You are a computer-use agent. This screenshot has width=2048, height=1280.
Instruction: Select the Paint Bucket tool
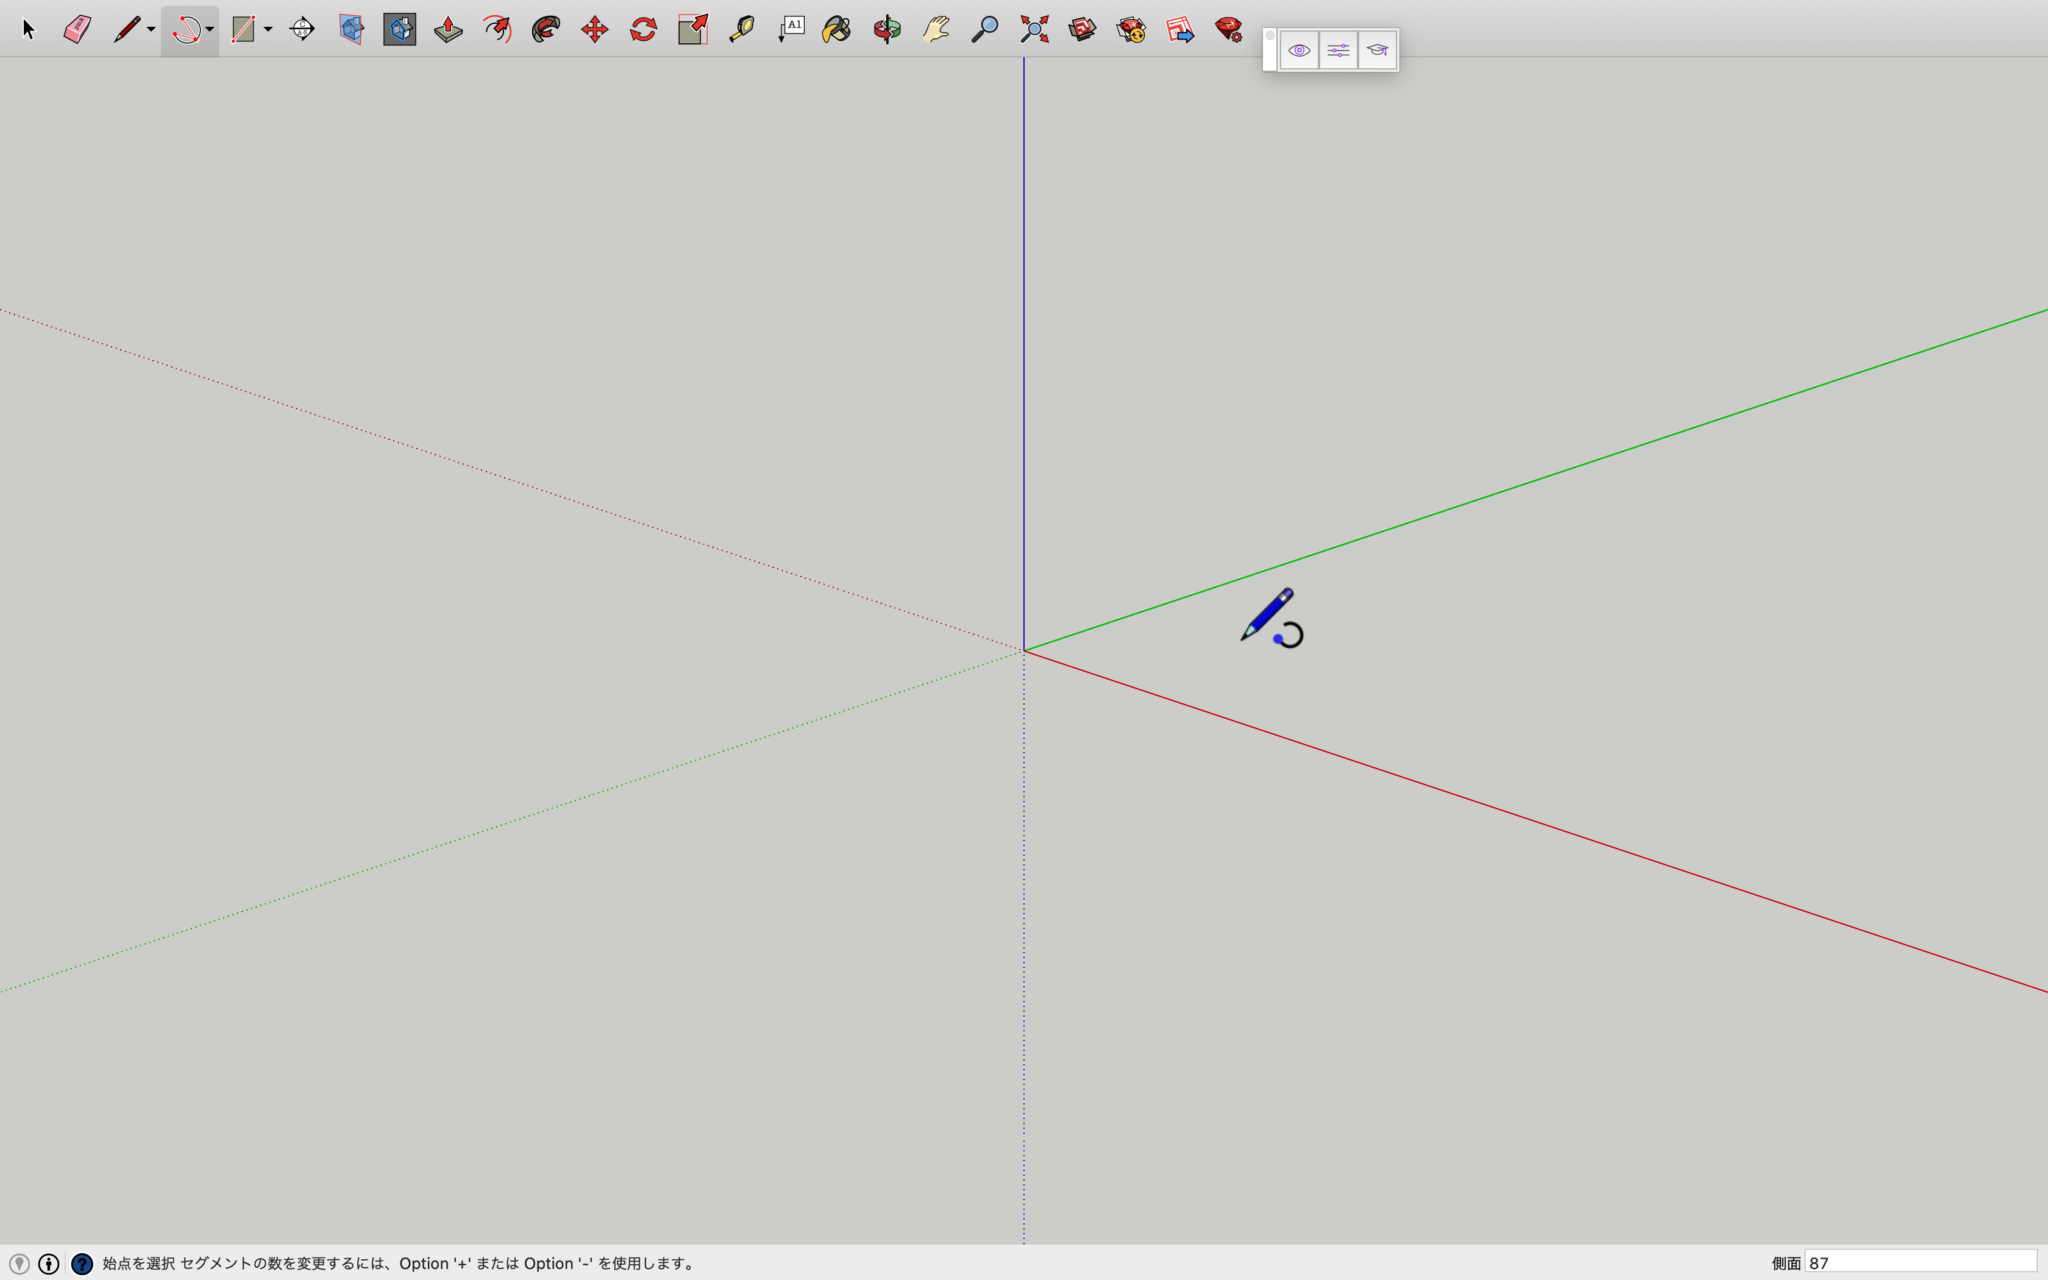pos(836,29)
